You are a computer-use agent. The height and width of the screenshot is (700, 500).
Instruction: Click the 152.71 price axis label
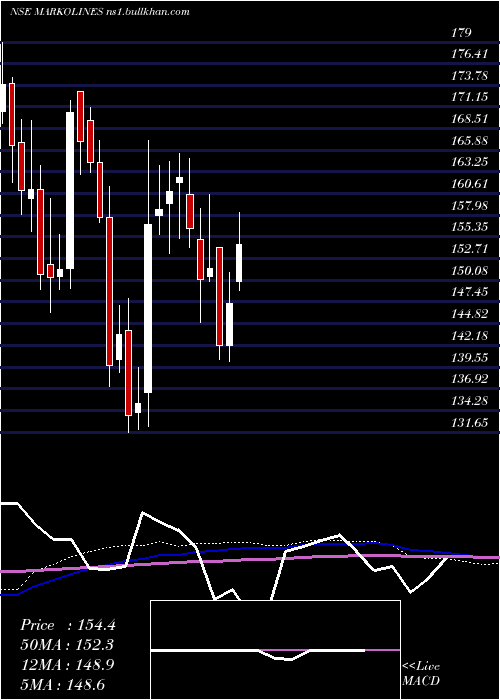coord(470,249)
